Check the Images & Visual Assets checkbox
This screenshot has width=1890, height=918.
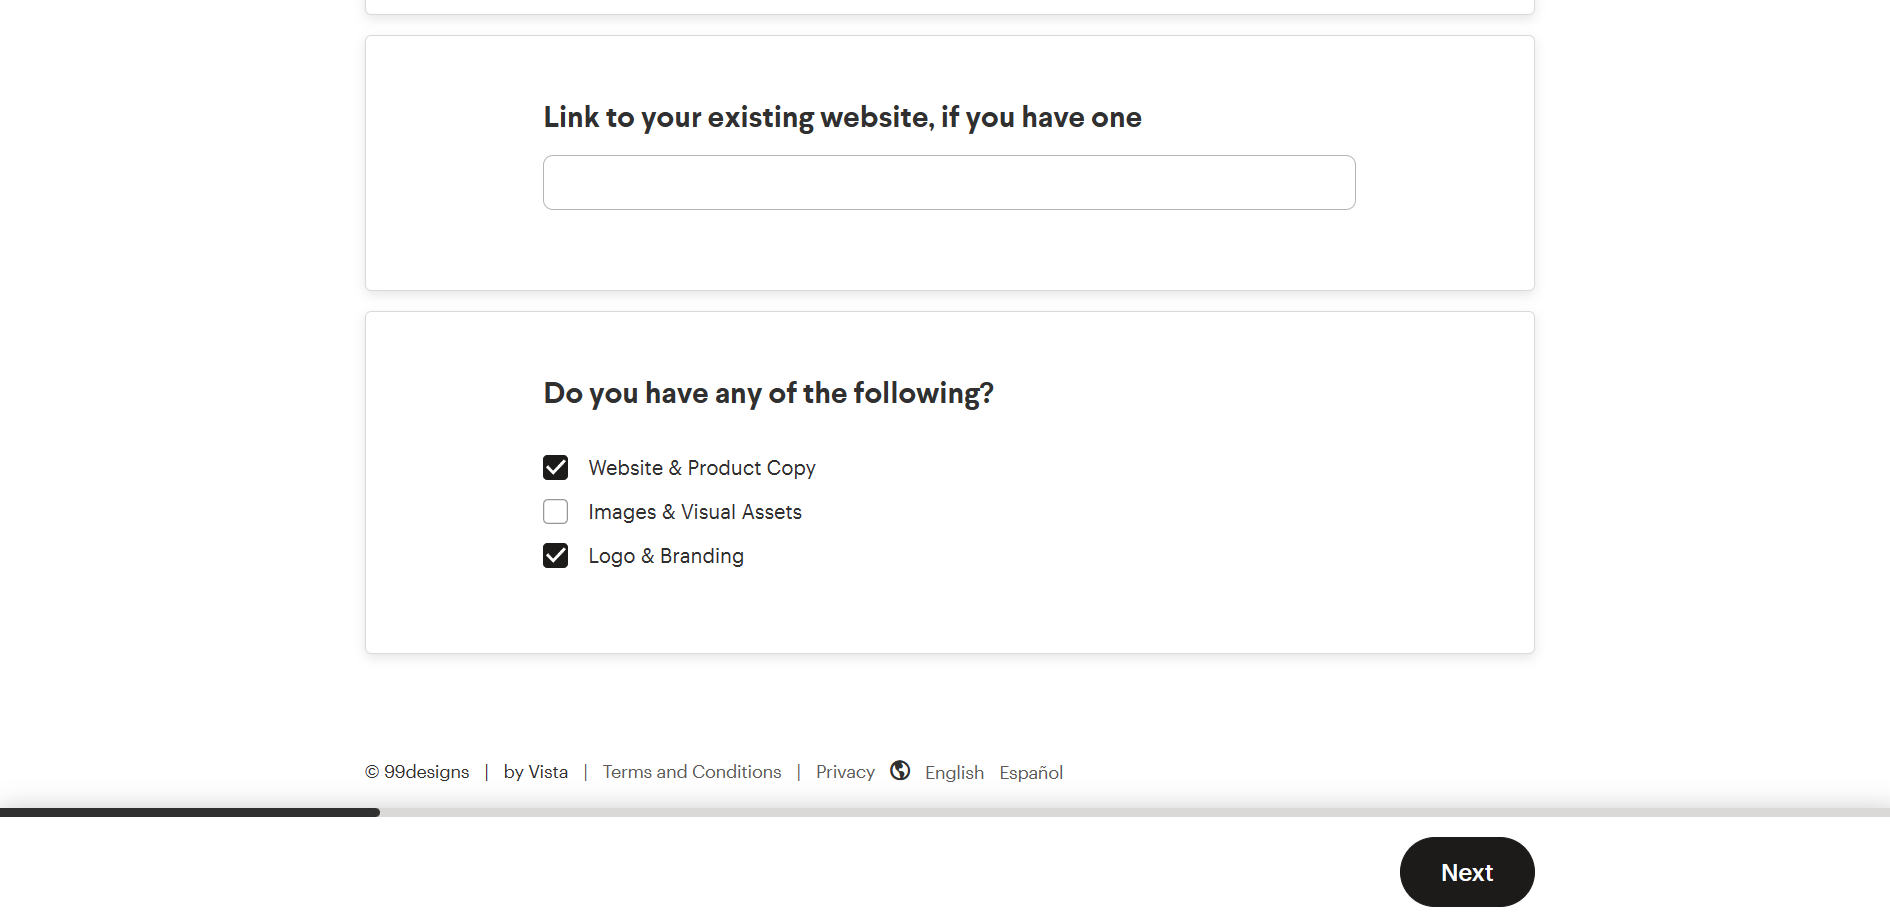point(556,512)
